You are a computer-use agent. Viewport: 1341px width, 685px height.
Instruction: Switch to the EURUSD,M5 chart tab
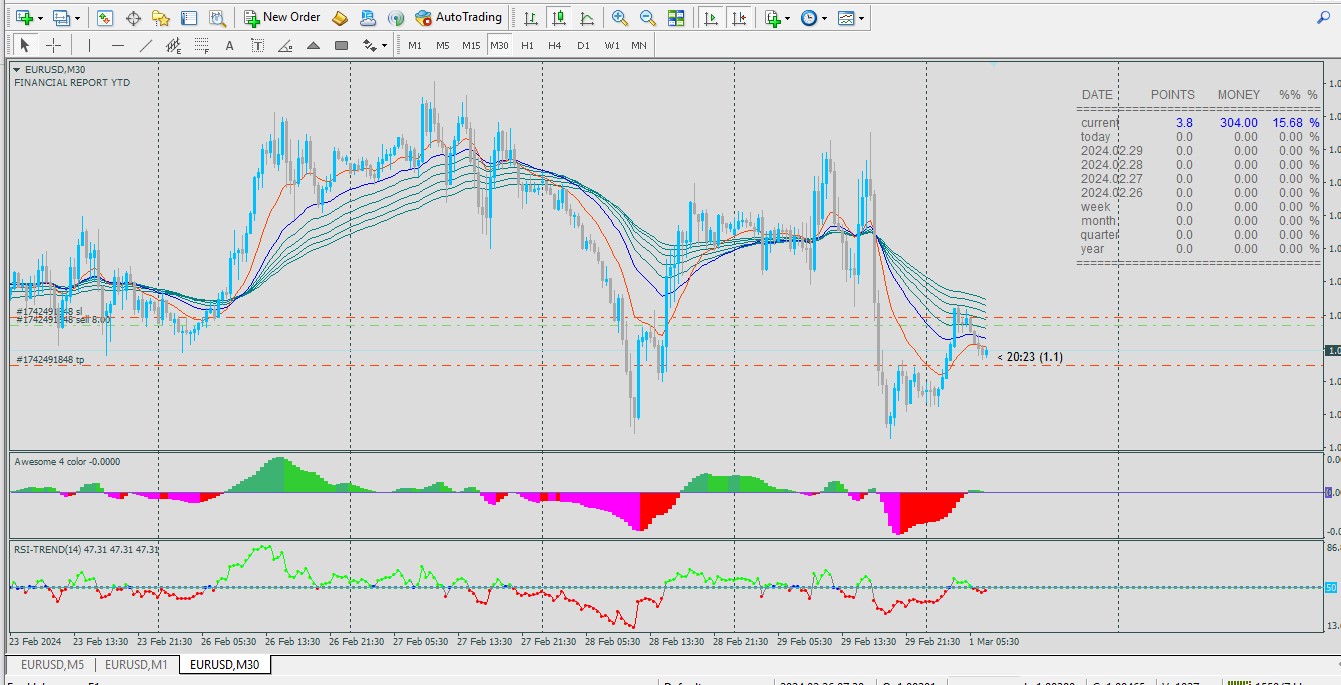click(x=51, y=664)
